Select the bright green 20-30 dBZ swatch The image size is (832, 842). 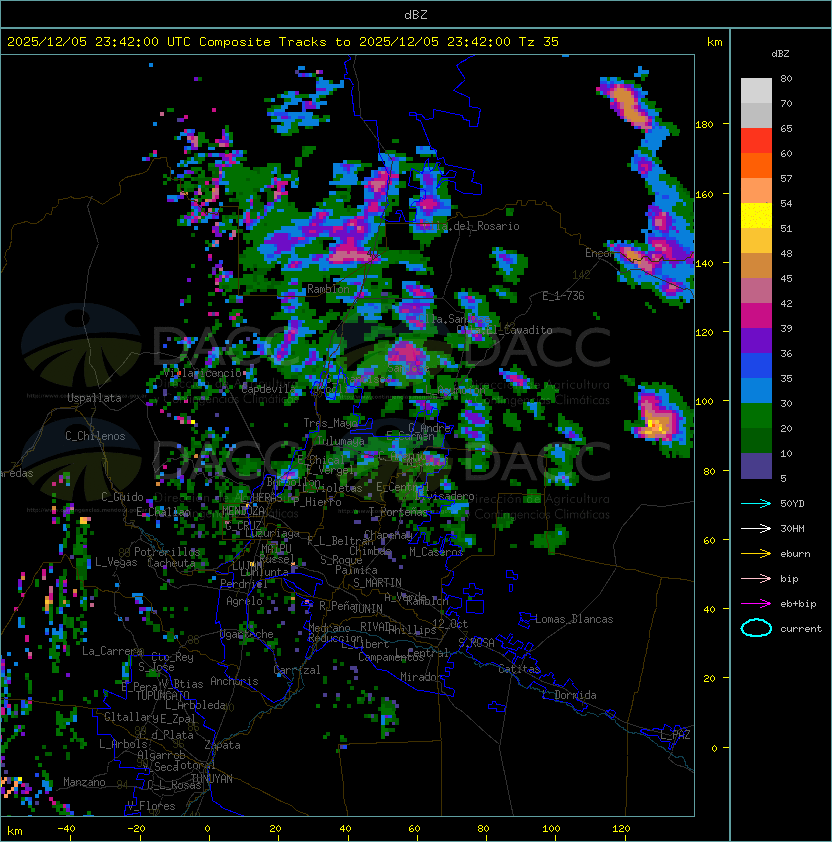point(756,416)
